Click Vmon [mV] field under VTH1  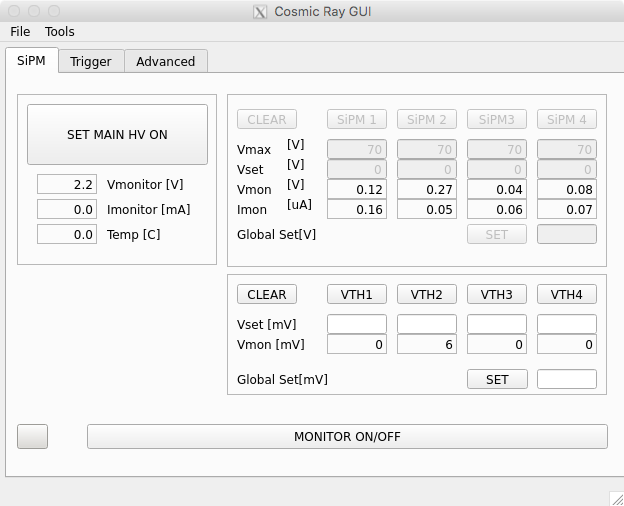[357, 344]
